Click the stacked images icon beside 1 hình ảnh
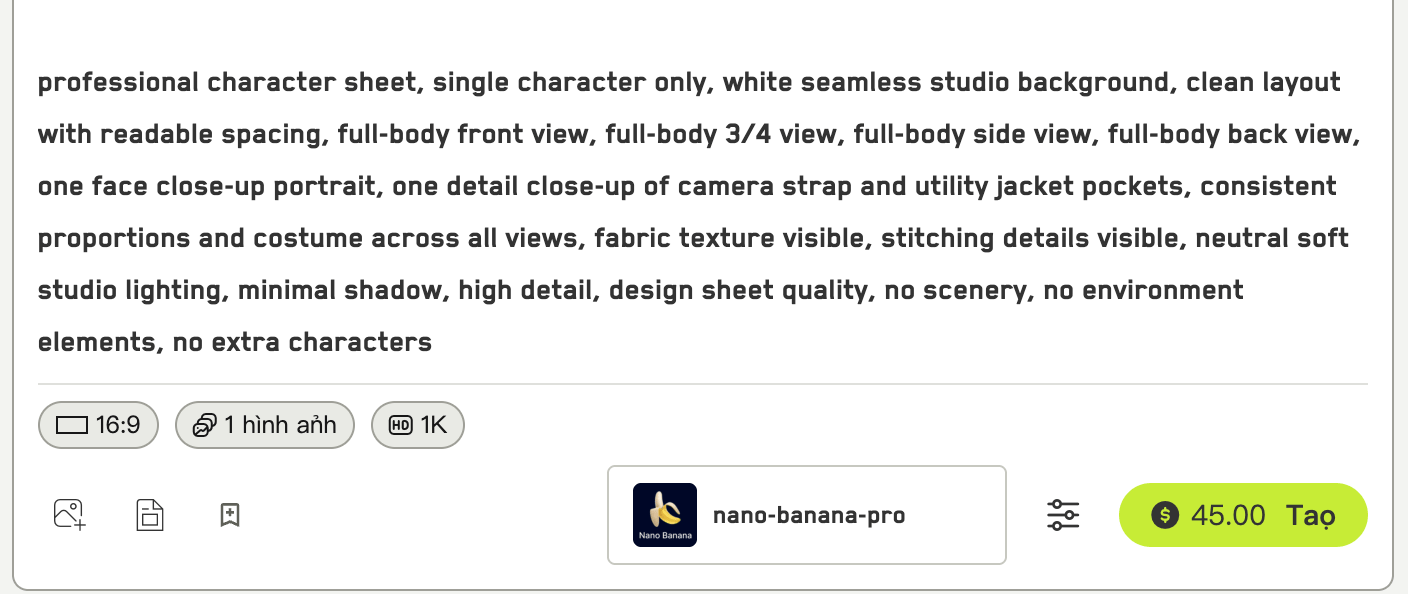1408x594 pixels. coord(204,425)
